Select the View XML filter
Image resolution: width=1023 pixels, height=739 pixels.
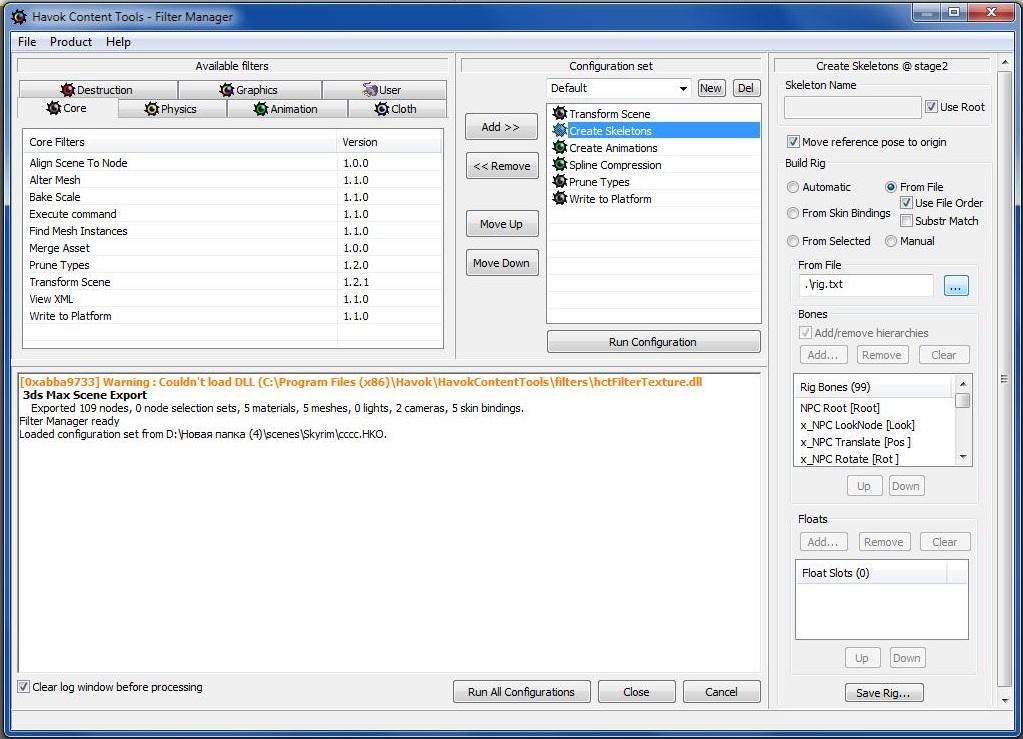pyautogui.click(x=232, y=299)
